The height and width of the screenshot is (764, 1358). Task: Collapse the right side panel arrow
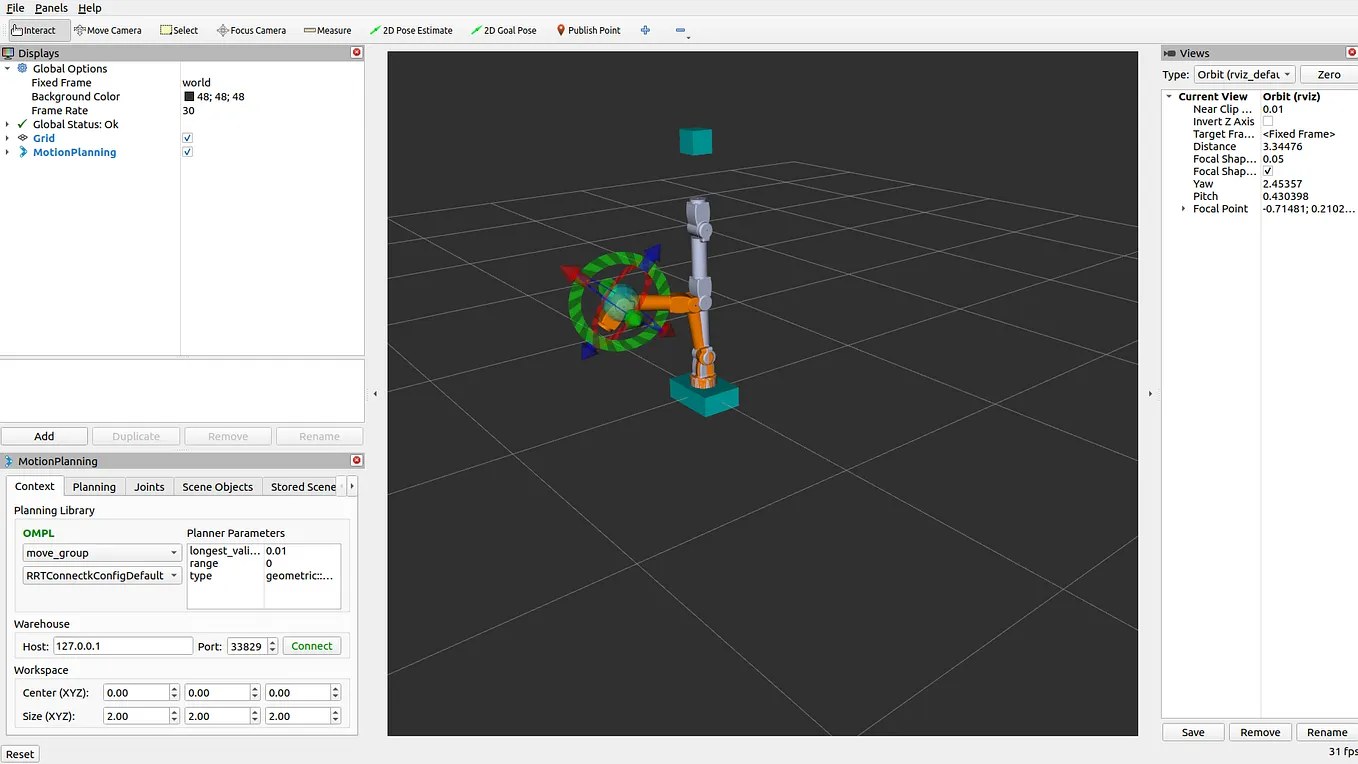(x=1150, y=394)
